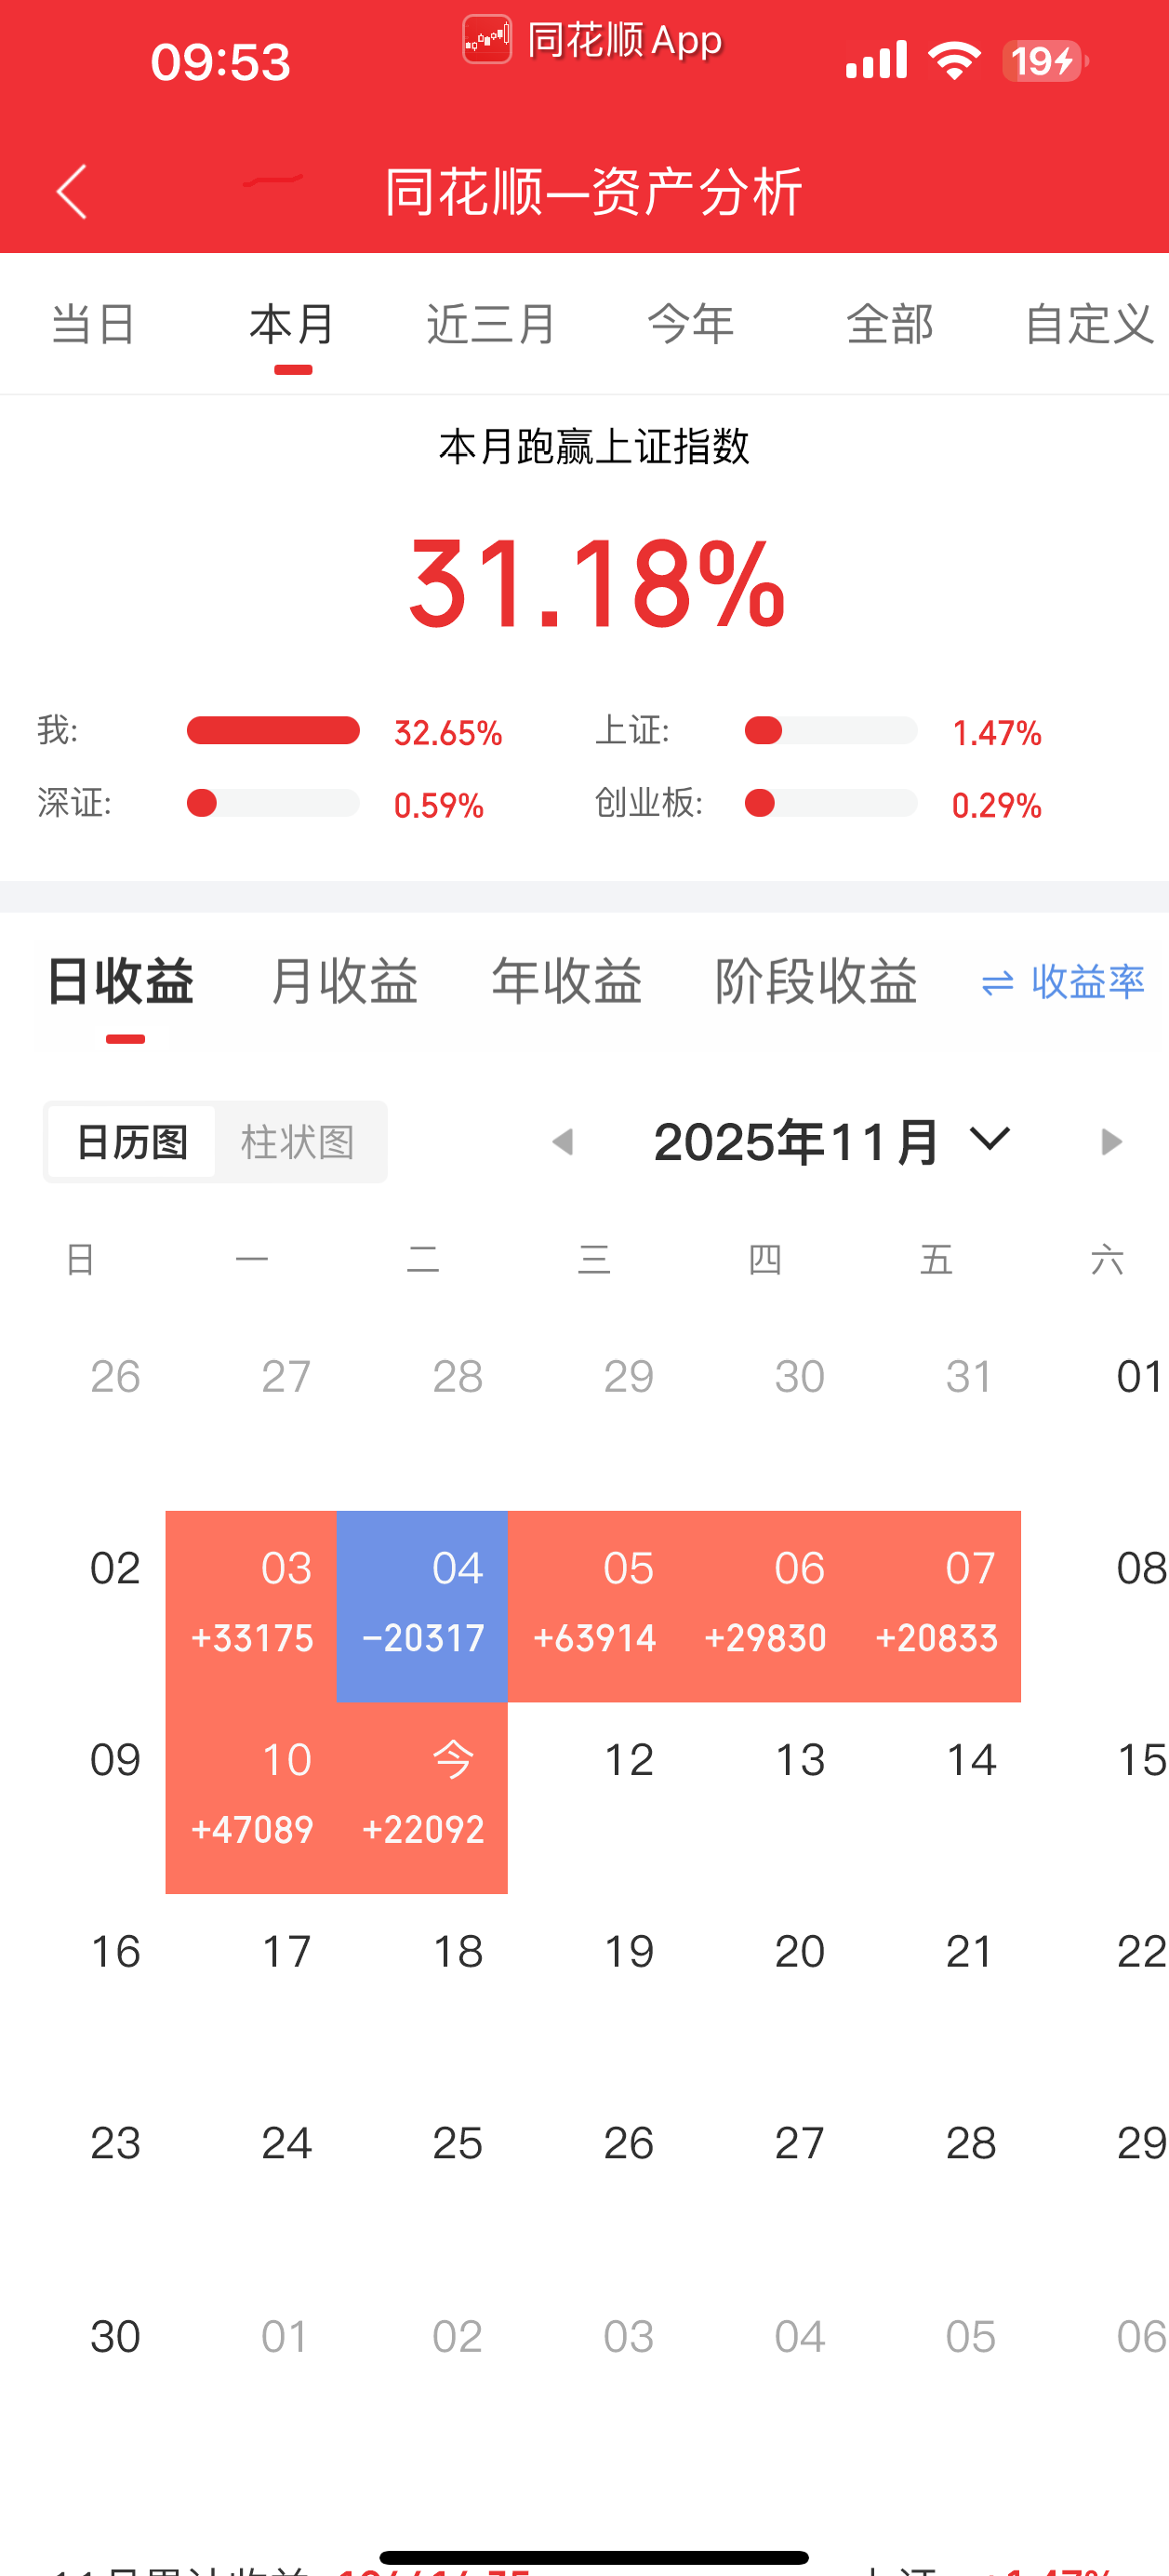The width and height of the screenshot is (1169, 2576).
Task: Switch to the 当日 tab
Action: click(93, 324)
